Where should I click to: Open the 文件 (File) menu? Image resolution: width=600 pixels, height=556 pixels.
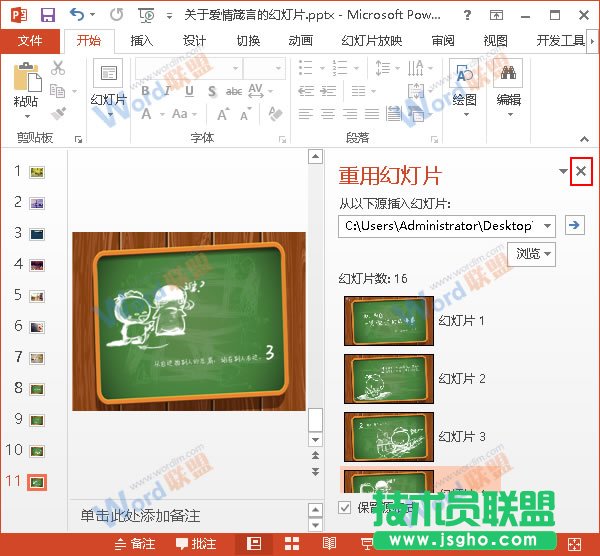(x=31, y=41)
